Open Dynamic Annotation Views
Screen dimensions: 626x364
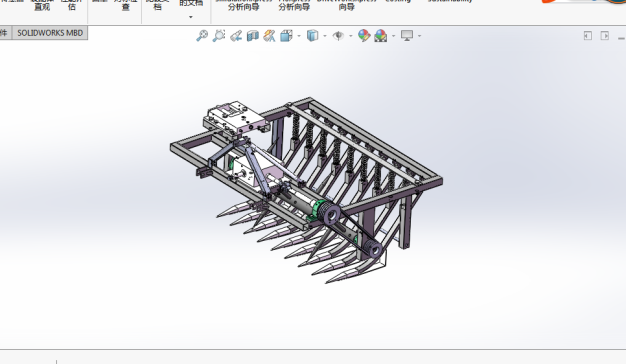[269, 36]
